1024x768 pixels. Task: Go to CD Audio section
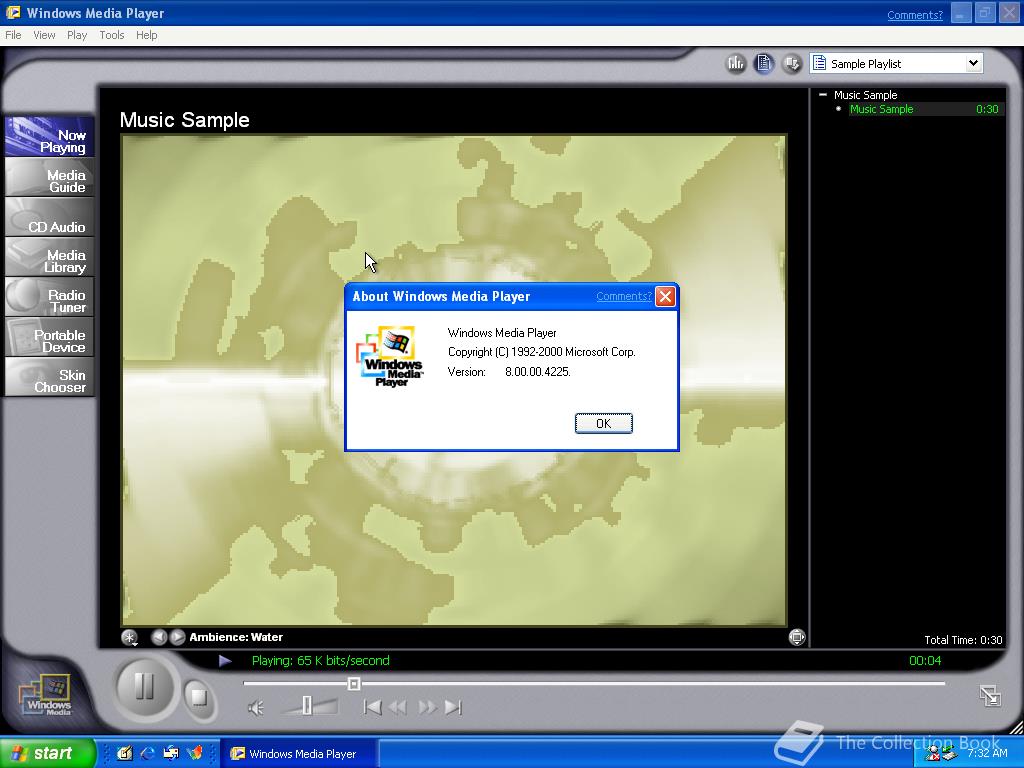point(50,217)
